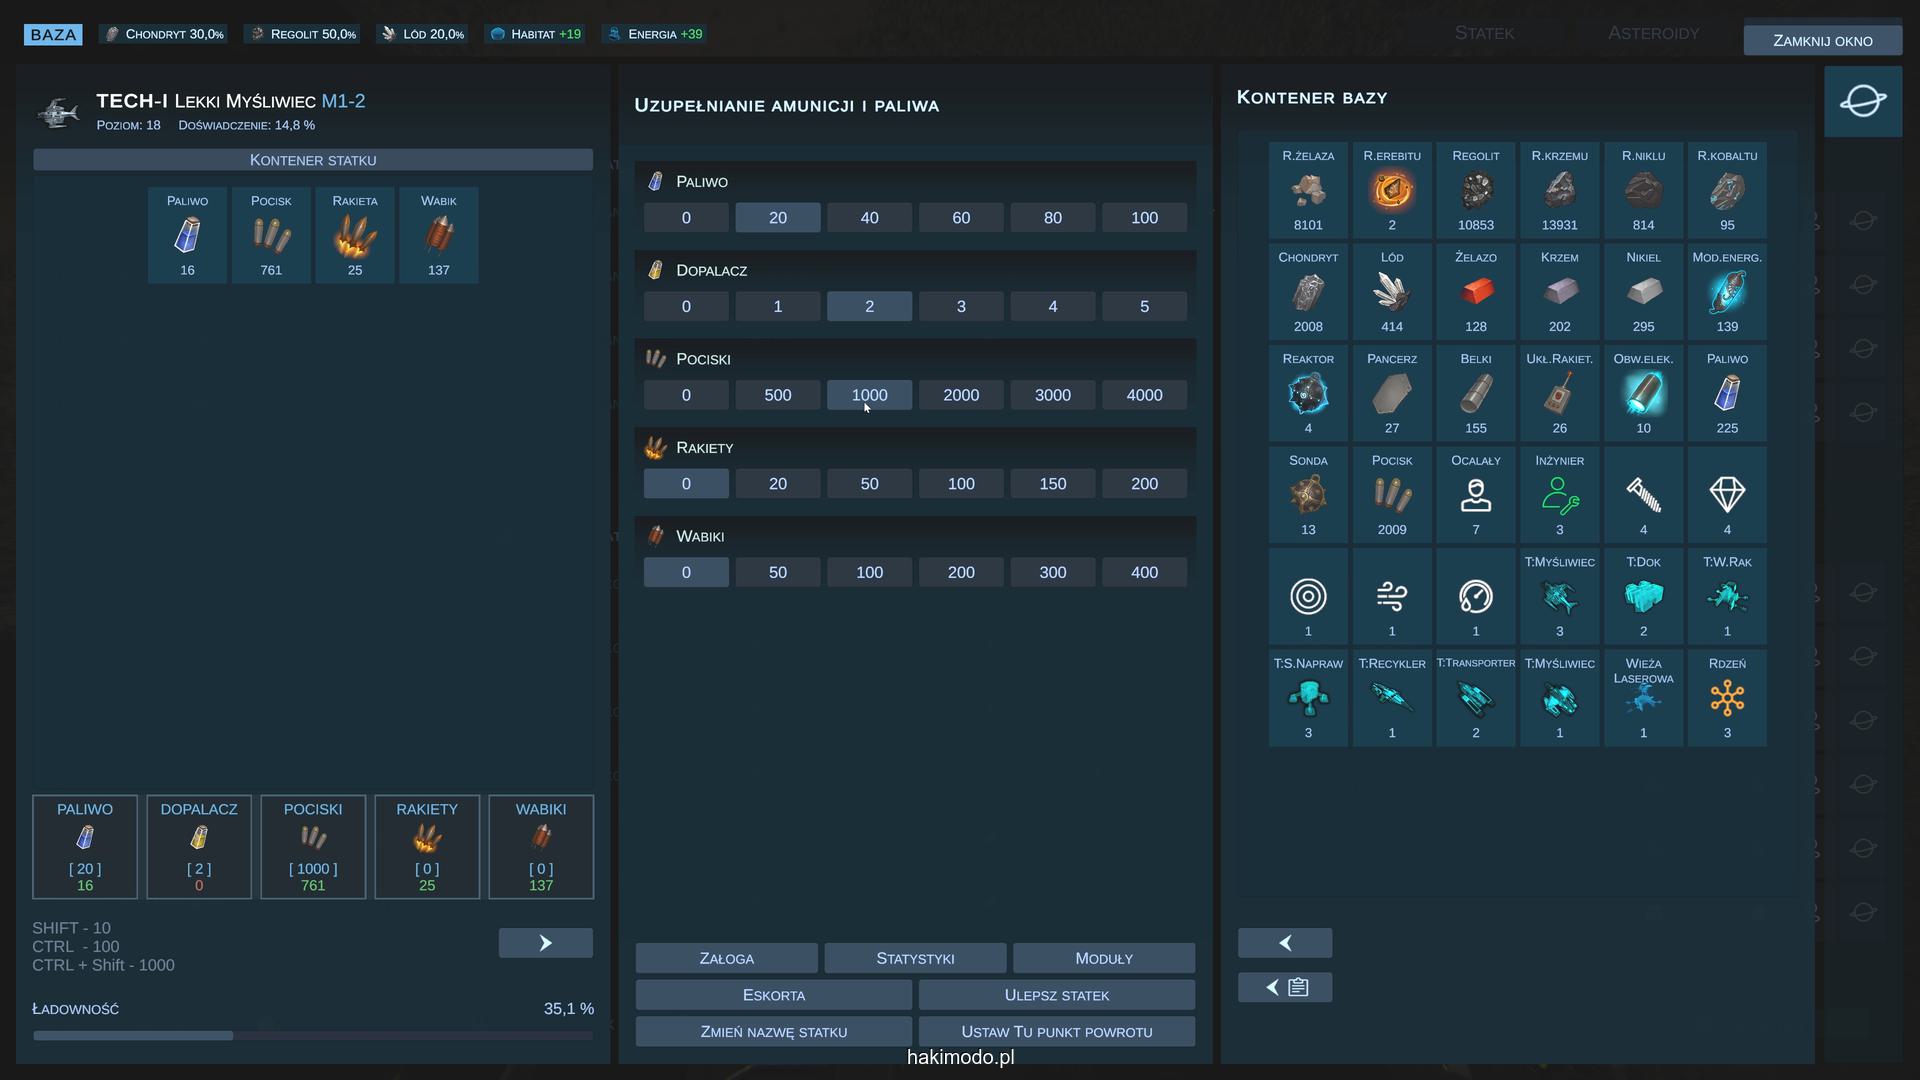Click Ulepsz statek upgrade button
1920x1080 pixels.
[x=1056, y=995]
